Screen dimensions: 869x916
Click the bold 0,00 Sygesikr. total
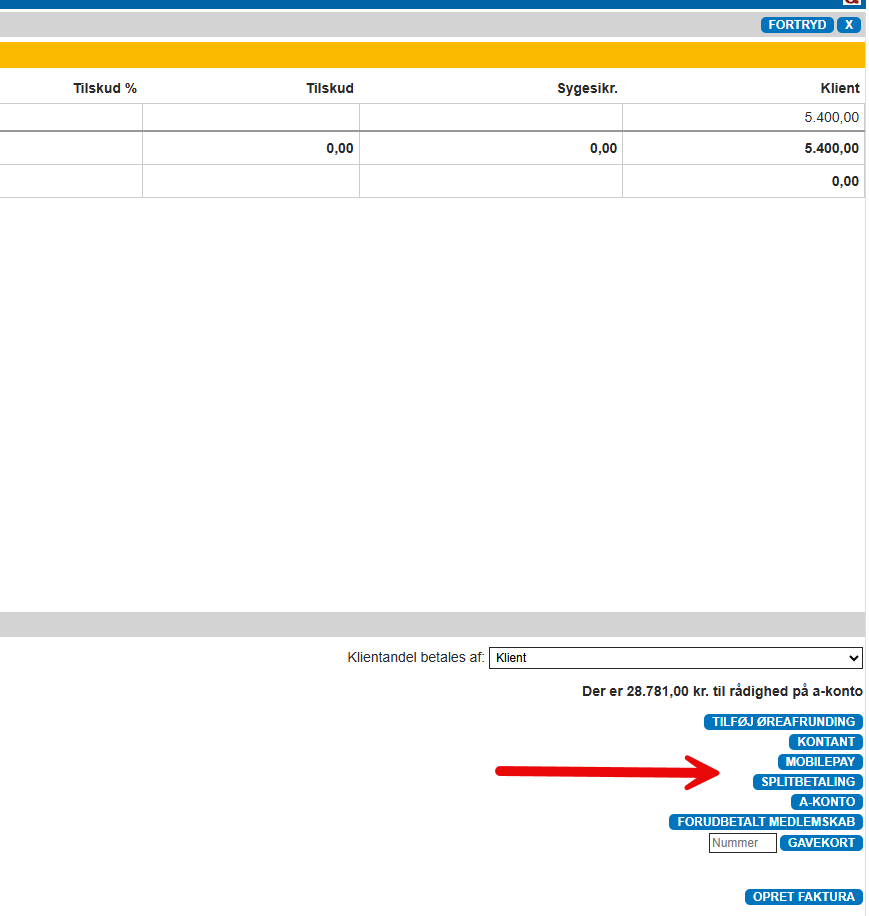coord(603,148)
